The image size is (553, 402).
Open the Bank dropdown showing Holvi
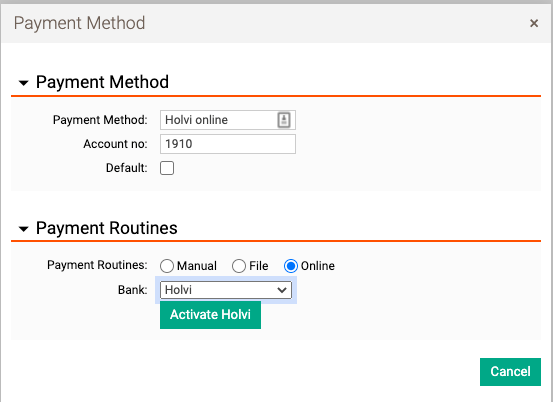(226, 290)
